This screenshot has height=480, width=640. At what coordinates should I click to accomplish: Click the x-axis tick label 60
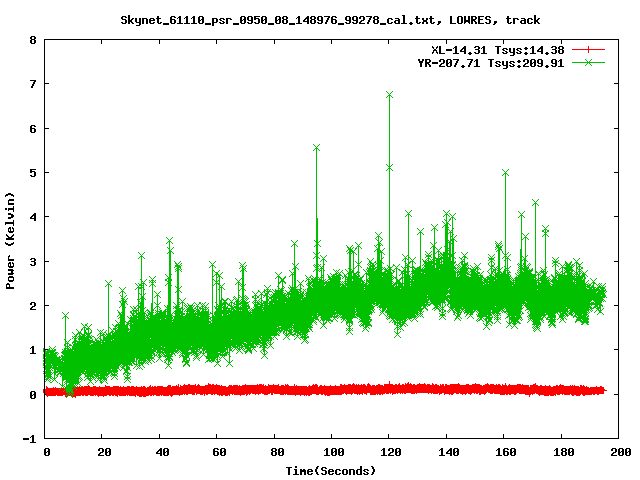coord(218,452)
